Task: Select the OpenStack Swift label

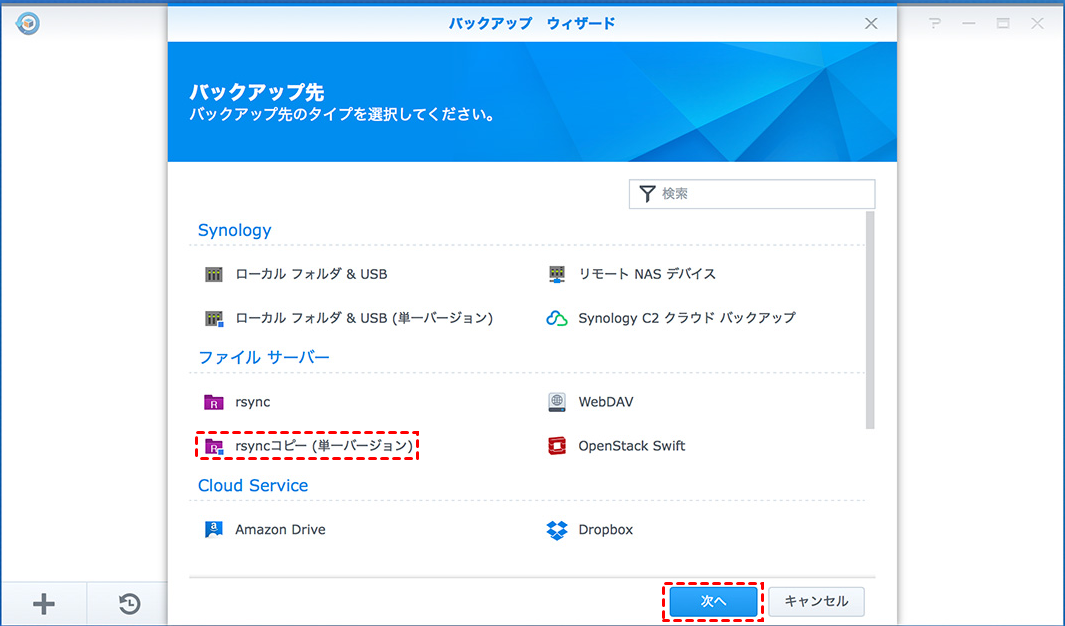Action: coord(632,446)
